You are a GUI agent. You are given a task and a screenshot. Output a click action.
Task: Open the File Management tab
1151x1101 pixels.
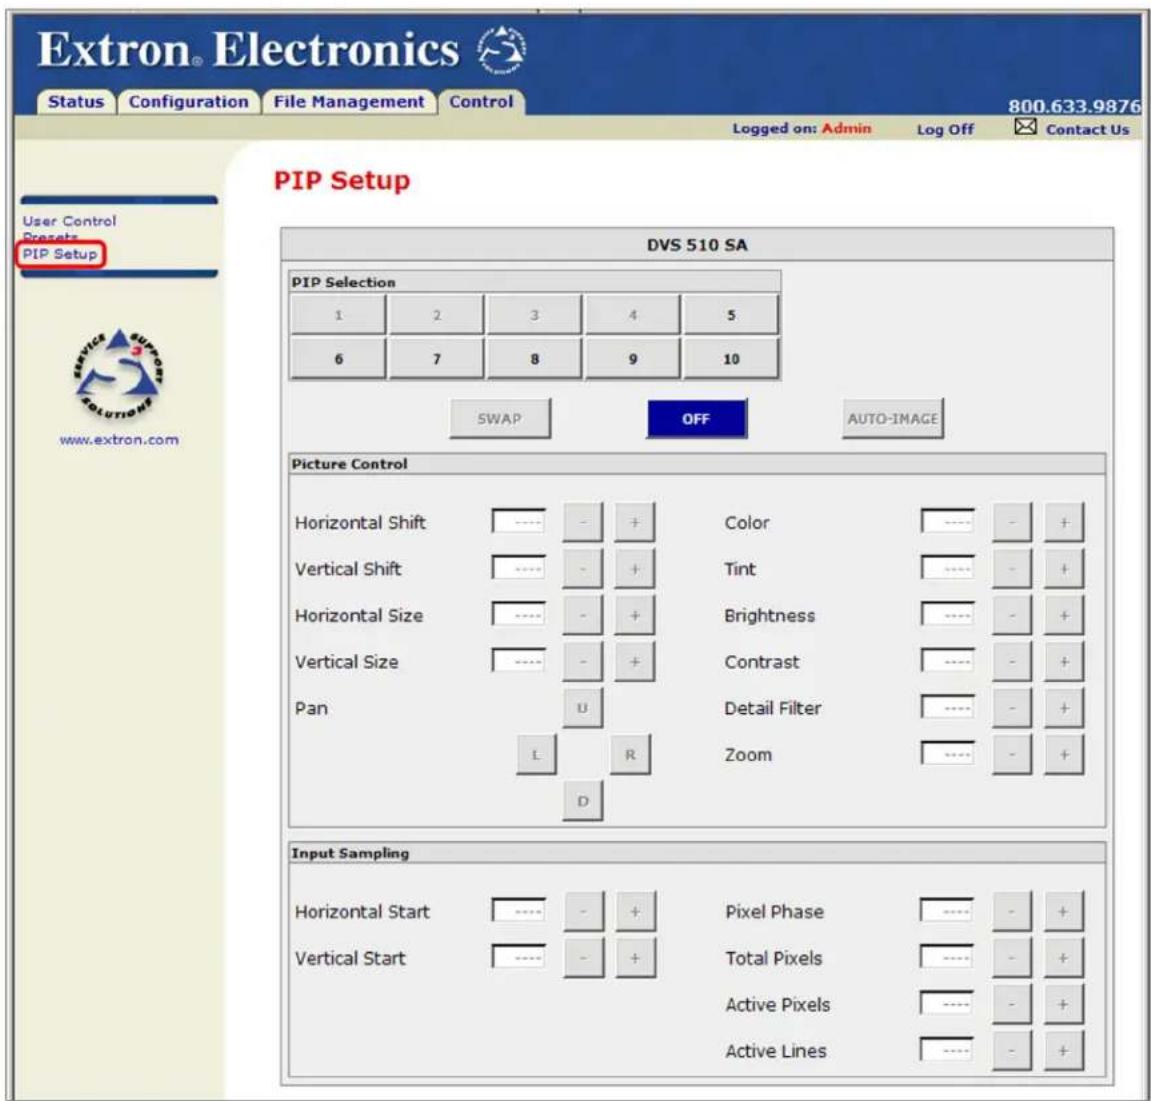tap(349, 102)
